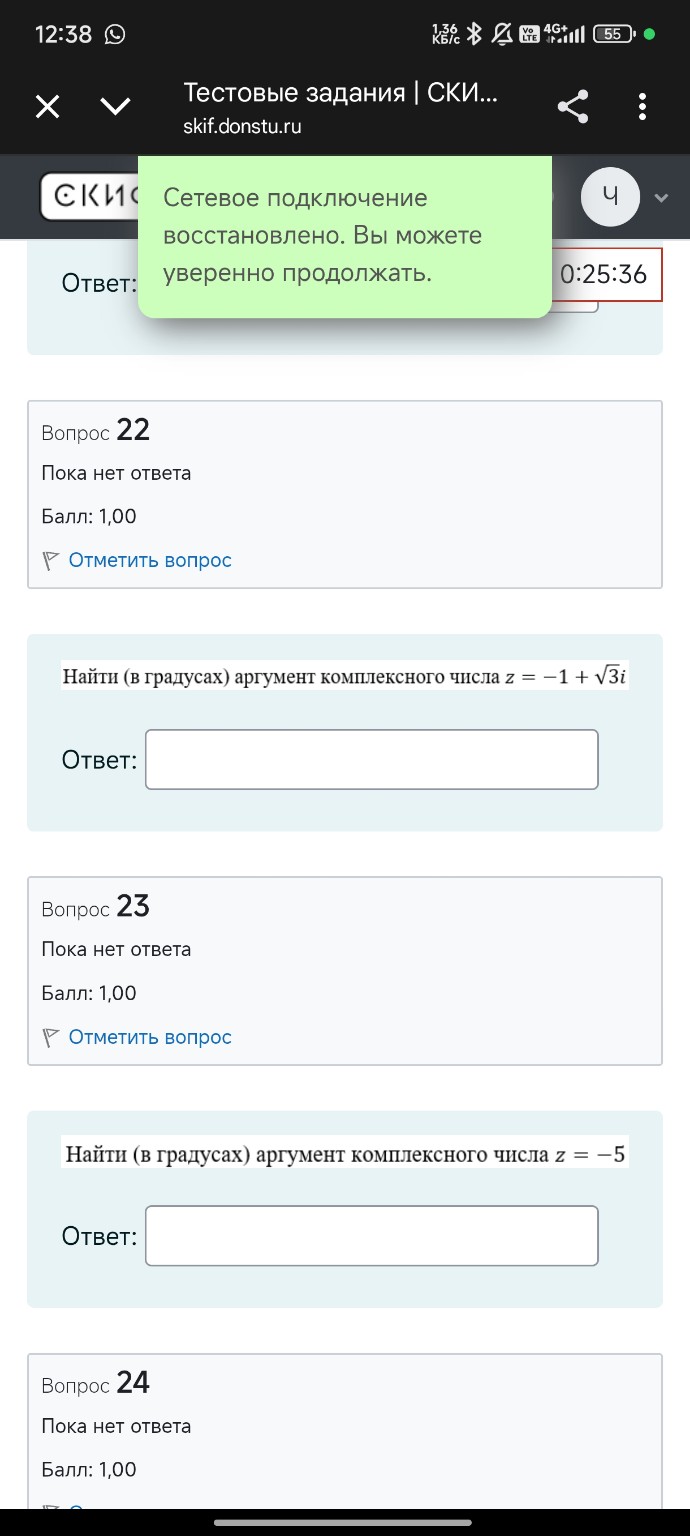Viewport: 690px width, 1536px height.
Task: Tap the flag icon next to Отметить вопрос for question 22
Action: coord(47,560)
